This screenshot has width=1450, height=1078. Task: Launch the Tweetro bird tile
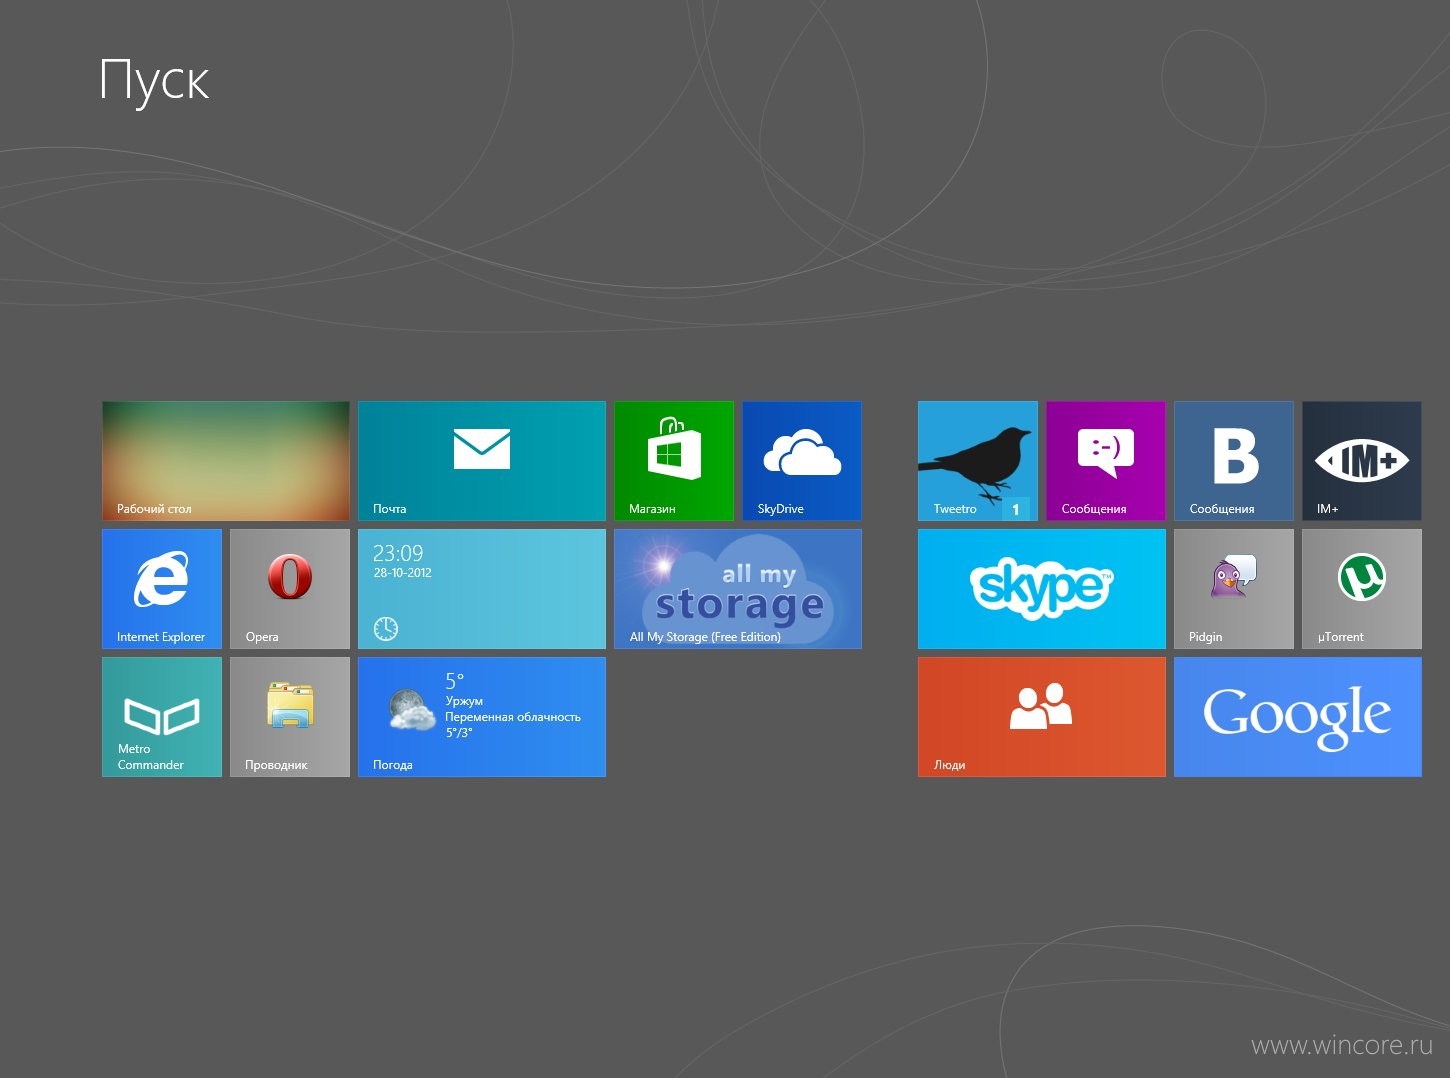(x=978, y=461)
